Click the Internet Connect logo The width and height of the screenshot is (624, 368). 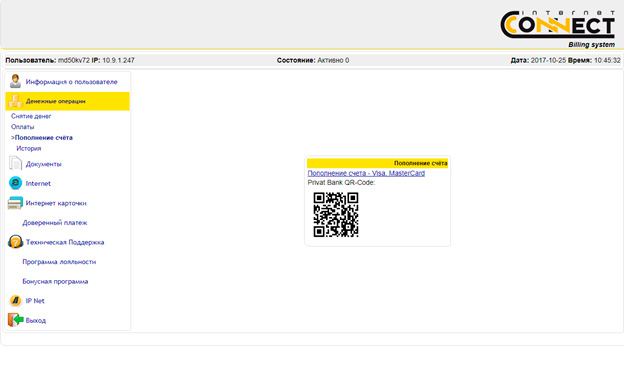[558, 25]
